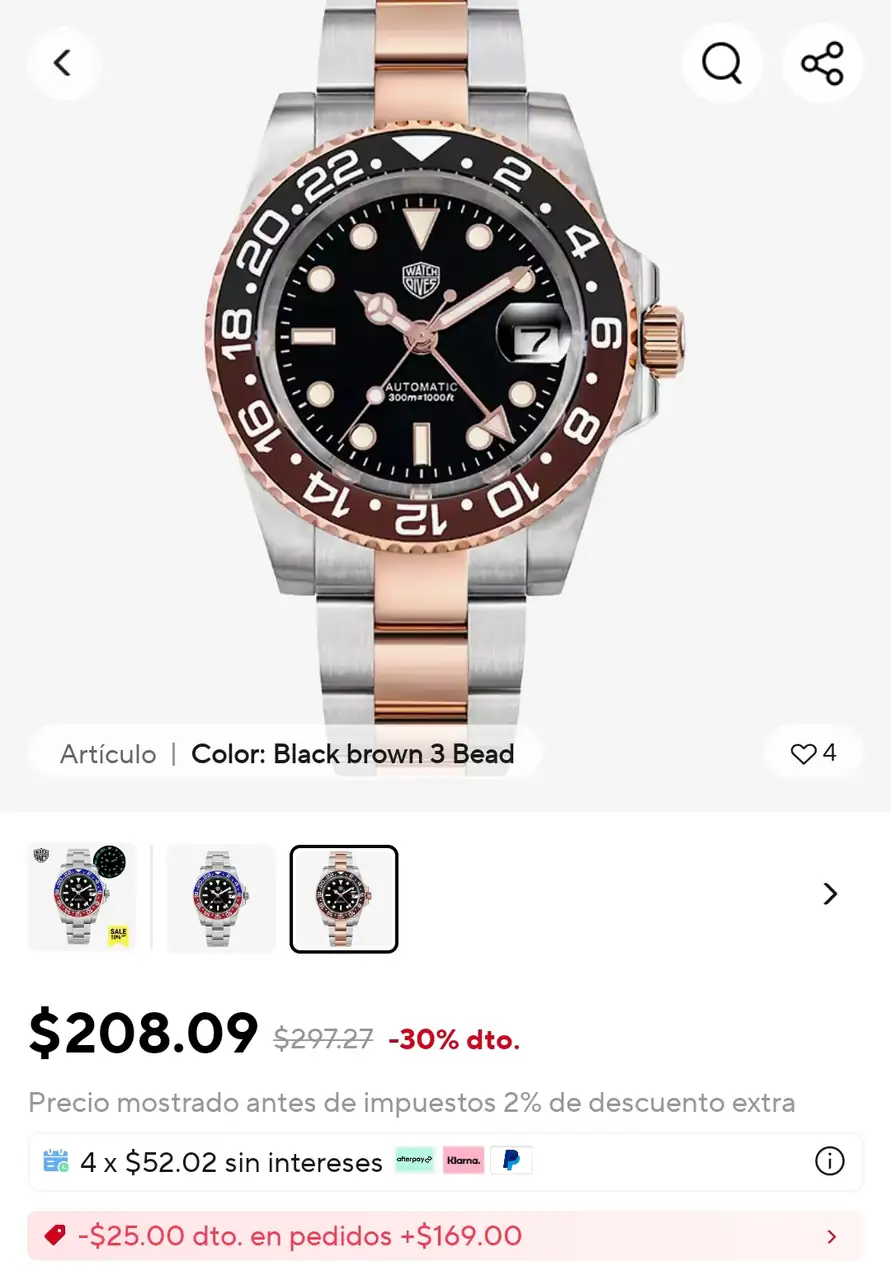
Task: Tap the main watch product image
Action: (445, 360)
